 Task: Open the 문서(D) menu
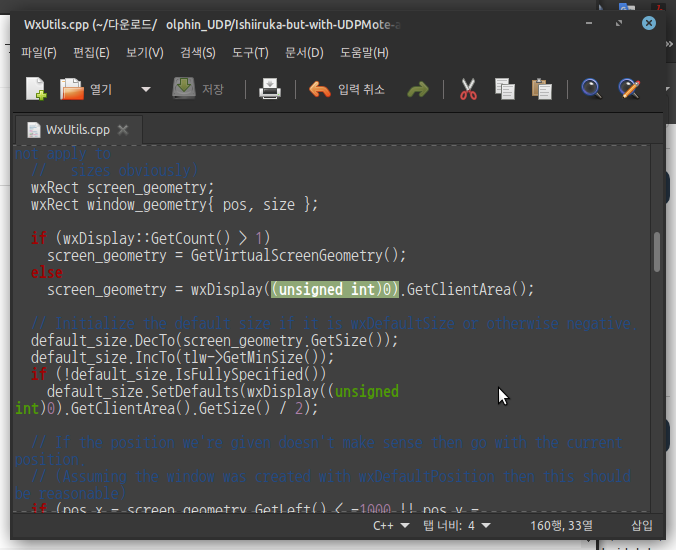304,53
